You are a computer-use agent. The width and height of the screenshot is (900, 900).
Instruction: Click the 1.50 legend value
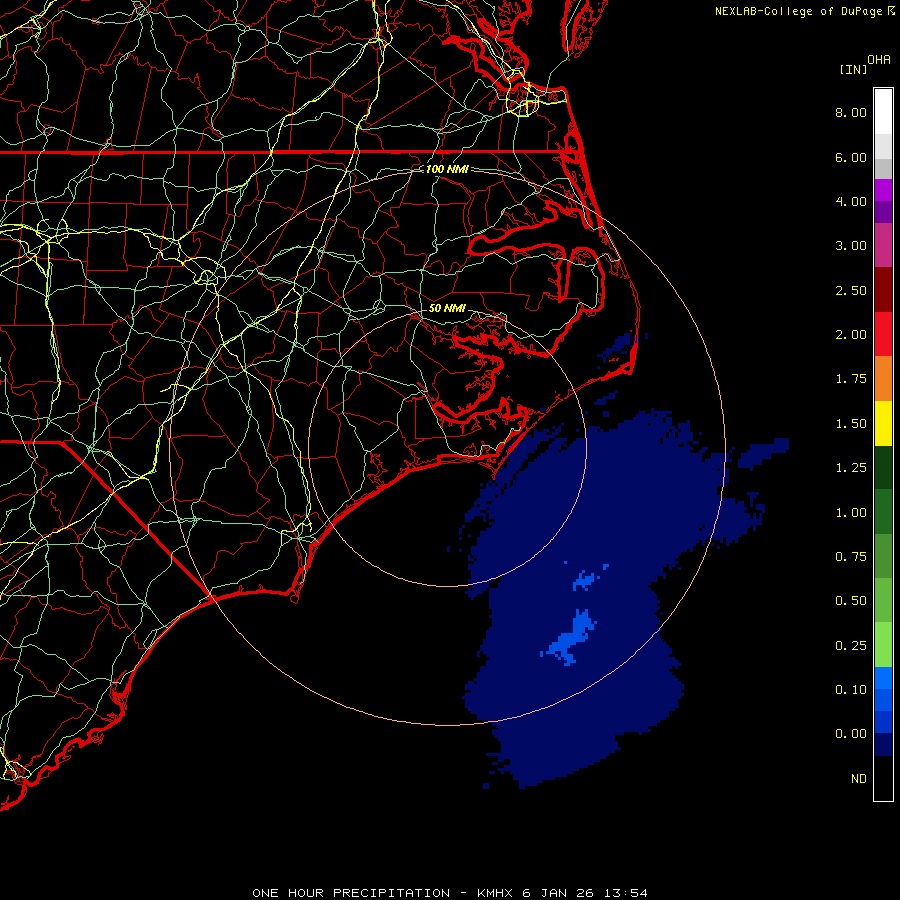[x=851, y=424]
